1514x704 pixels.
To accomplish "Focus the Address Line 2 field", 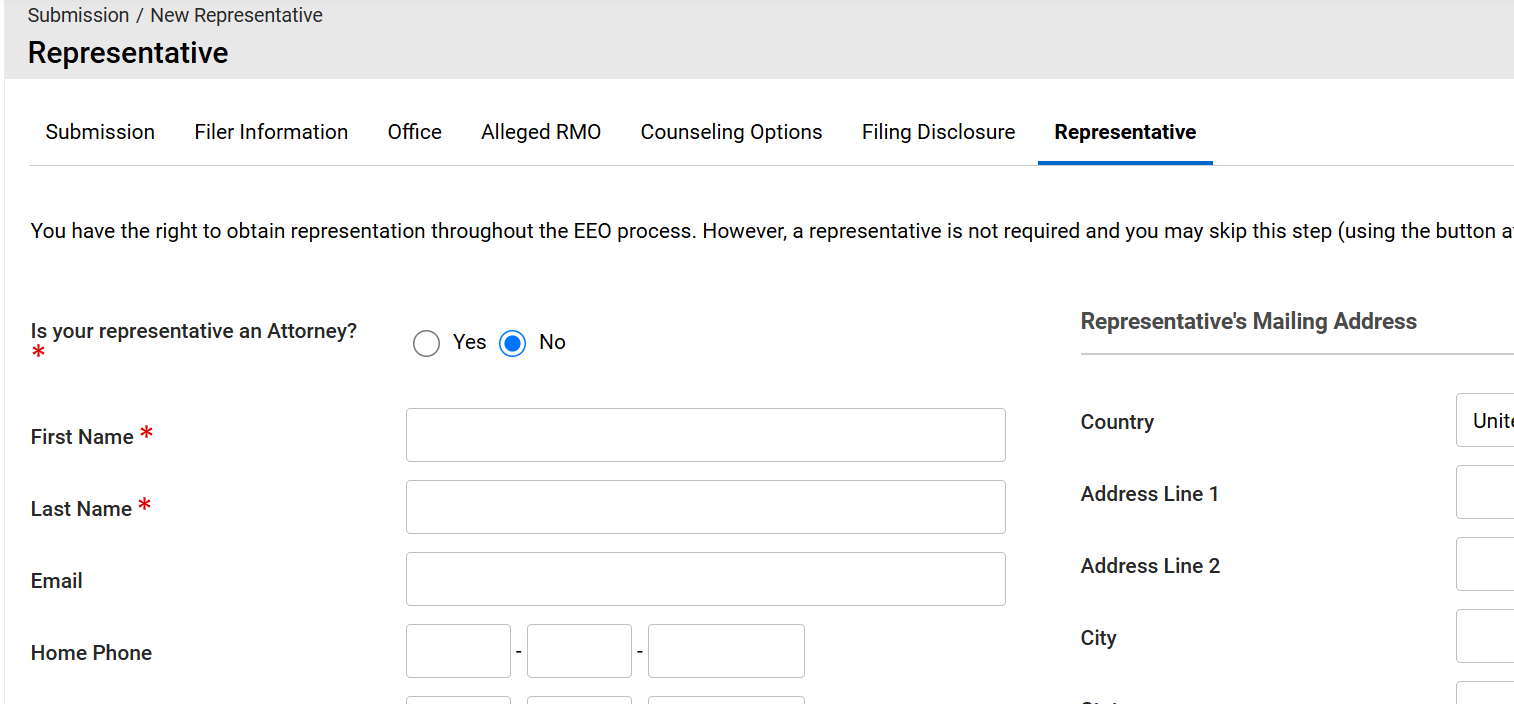I will pos(1486,565).
